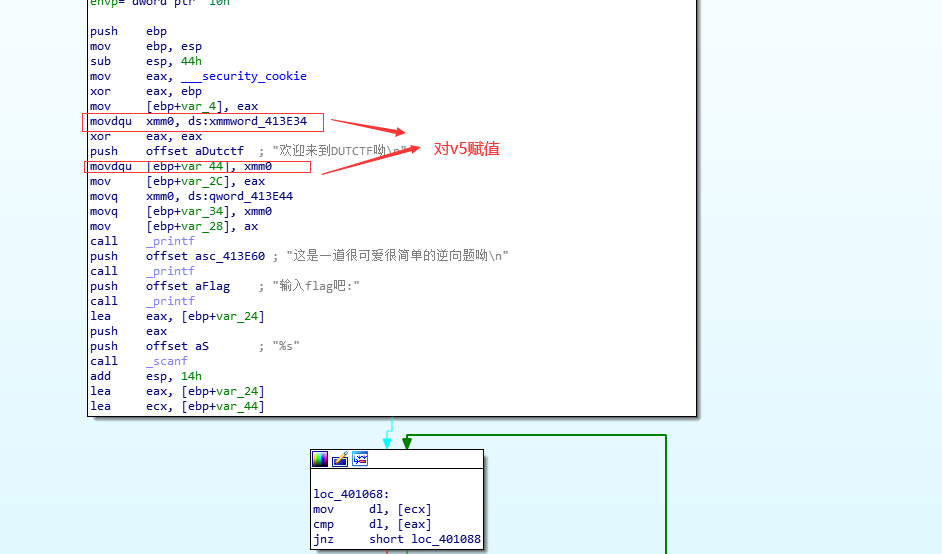
Task: Select the 'cmp dl, [eax]' instruction
Action: (372, 525)
